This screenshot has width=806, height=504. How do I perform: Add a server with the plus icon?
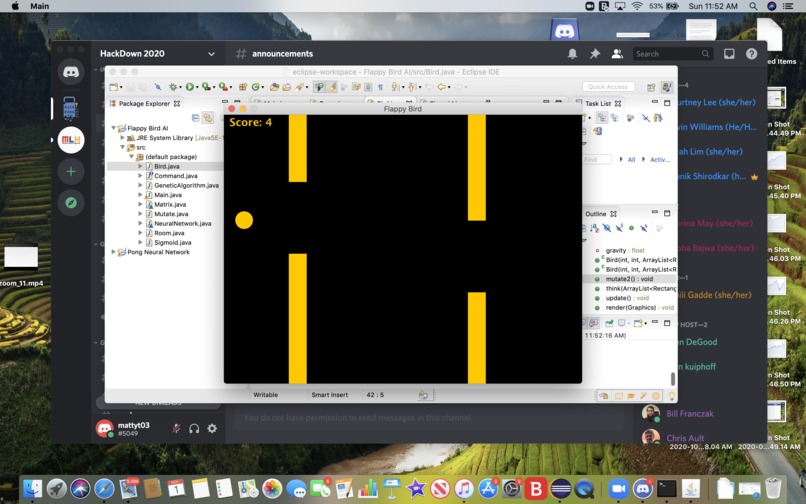(71, 171)
